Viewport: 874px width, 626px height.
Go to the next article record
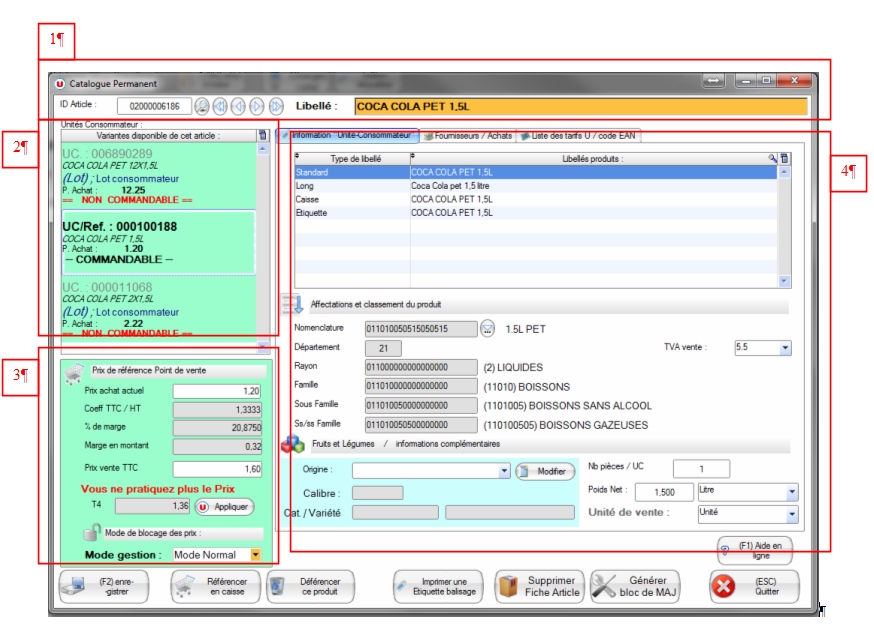[256, 106]
